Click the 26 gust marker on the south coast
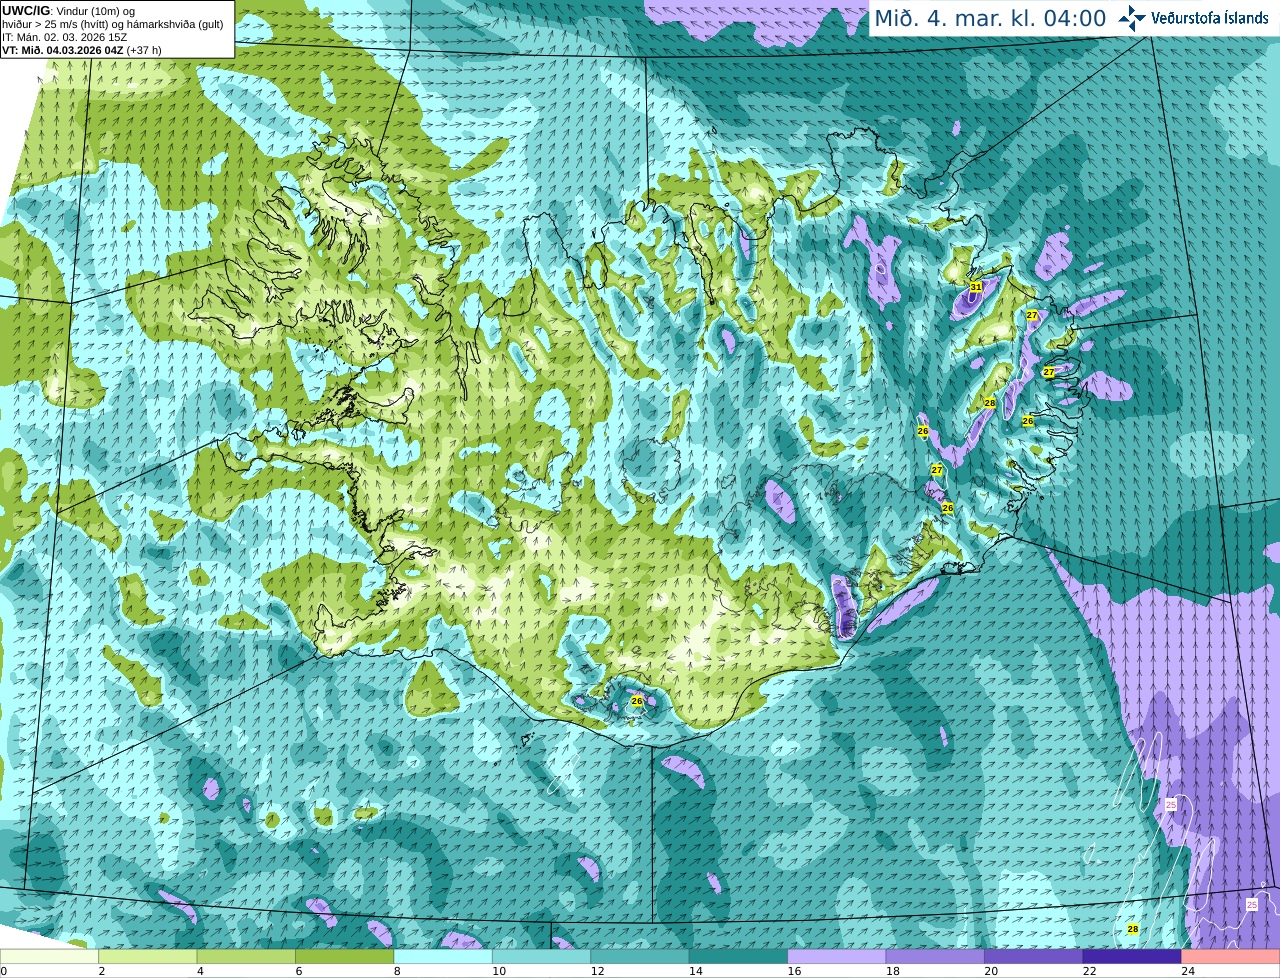The height and width of the screenshot is (978, 1280). 637,701
